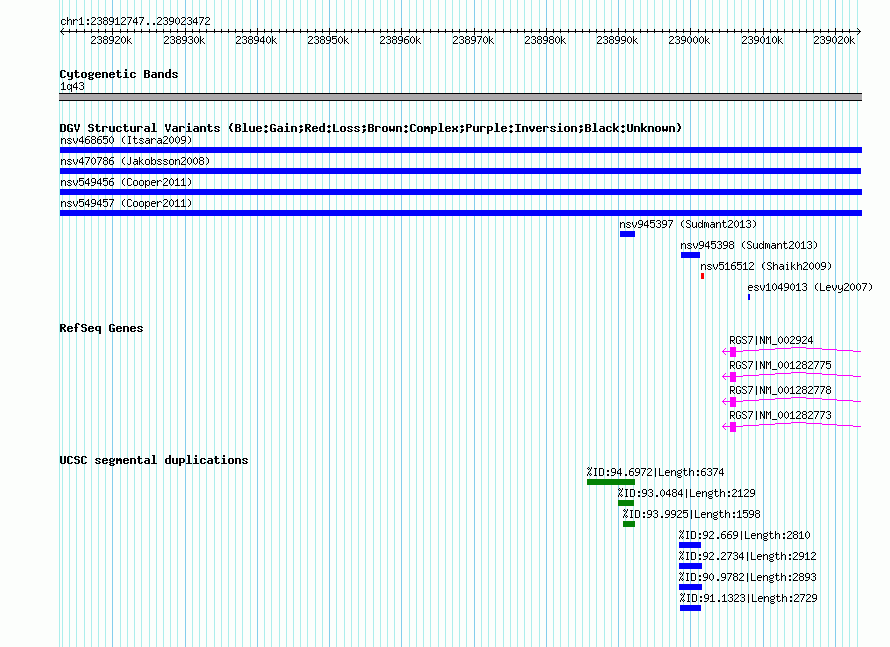Click ruler tick label 239000k
The height and width of the screenshot is (647, 890).
(x=689, y=40)
